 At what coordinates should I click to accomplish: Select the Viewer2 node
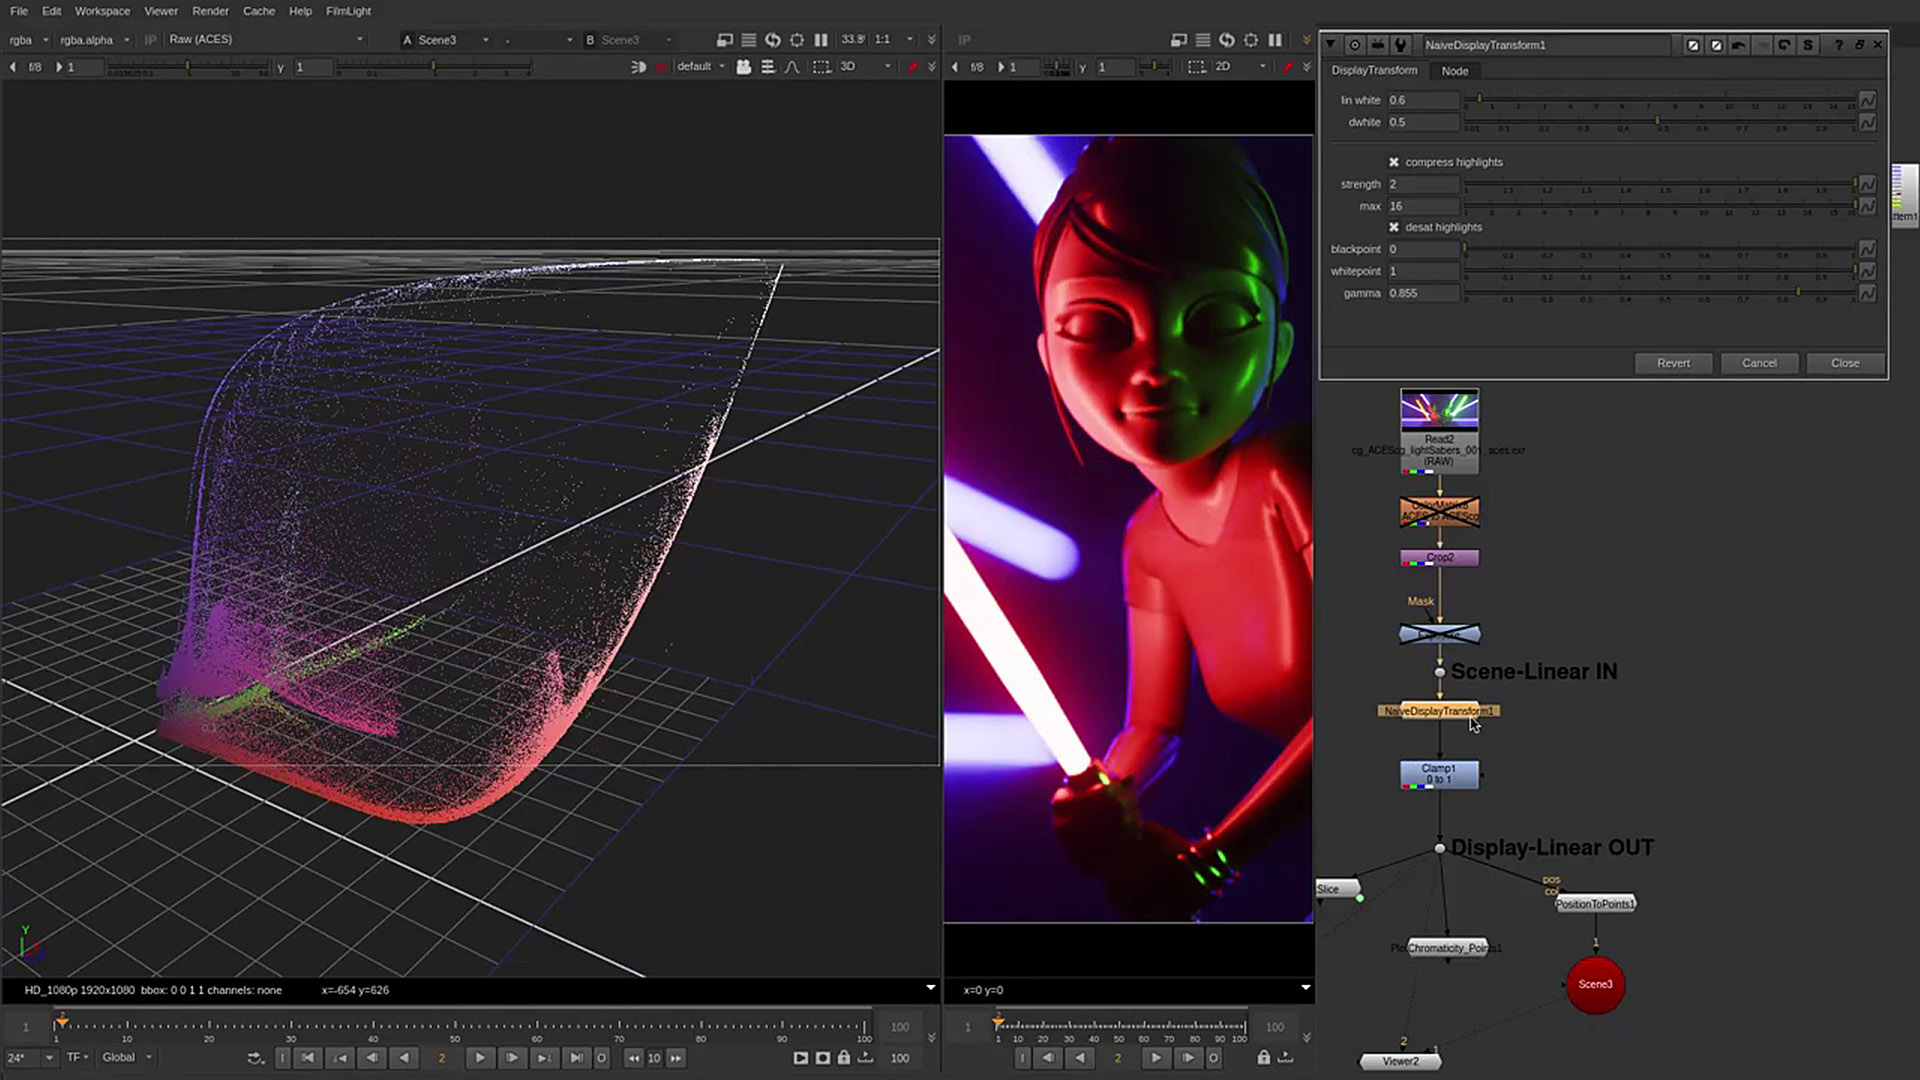click(1400, 1062)
